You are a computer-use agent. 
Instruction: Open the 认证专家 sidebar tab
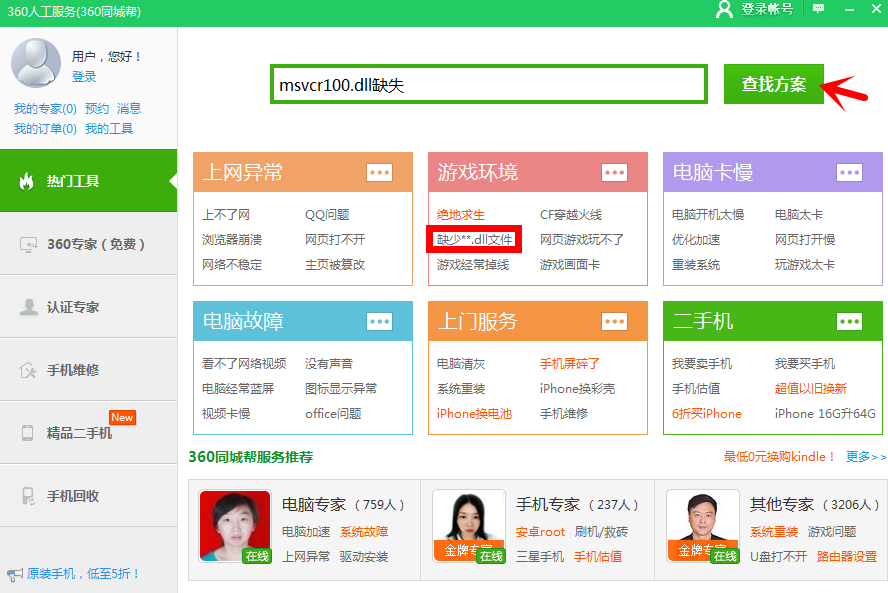pyautogui.click(x=88, y=307)
